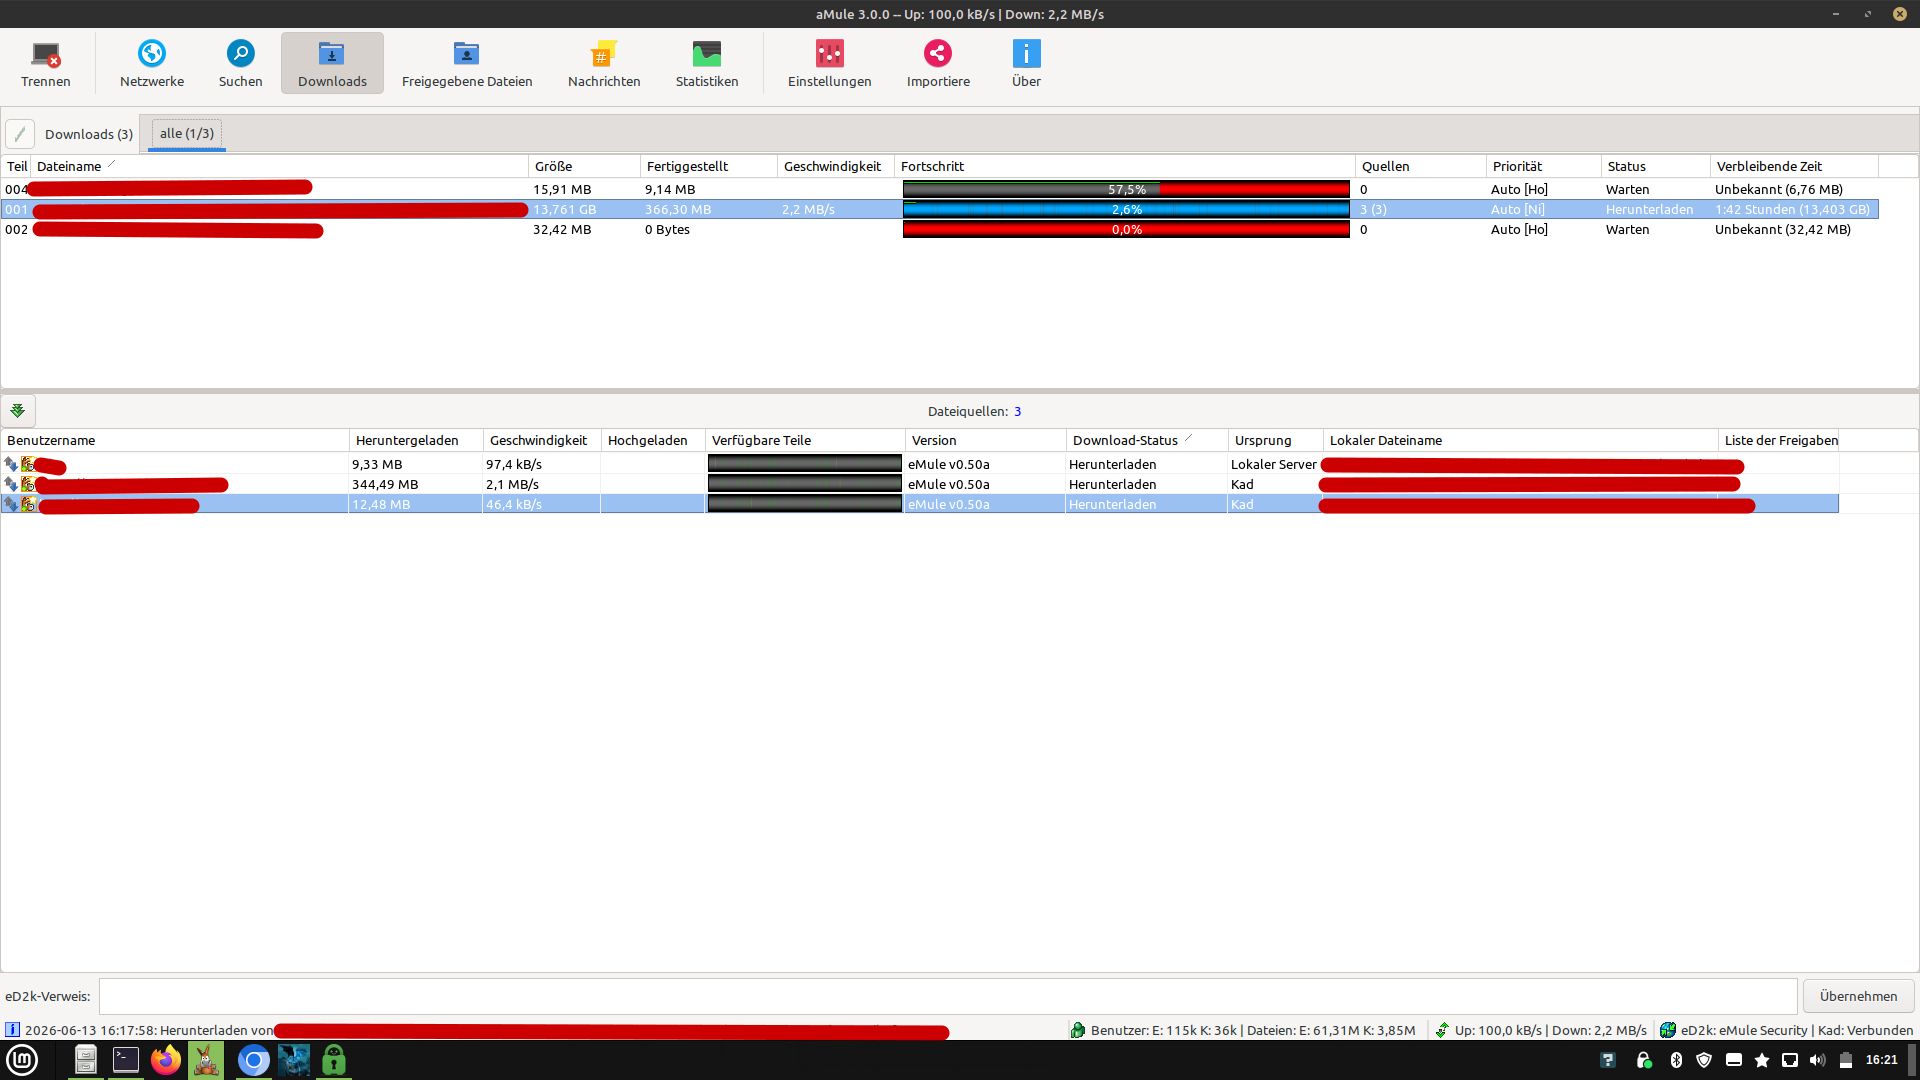
Task: Sort sources by Download-Status column
Action: 1147,440
